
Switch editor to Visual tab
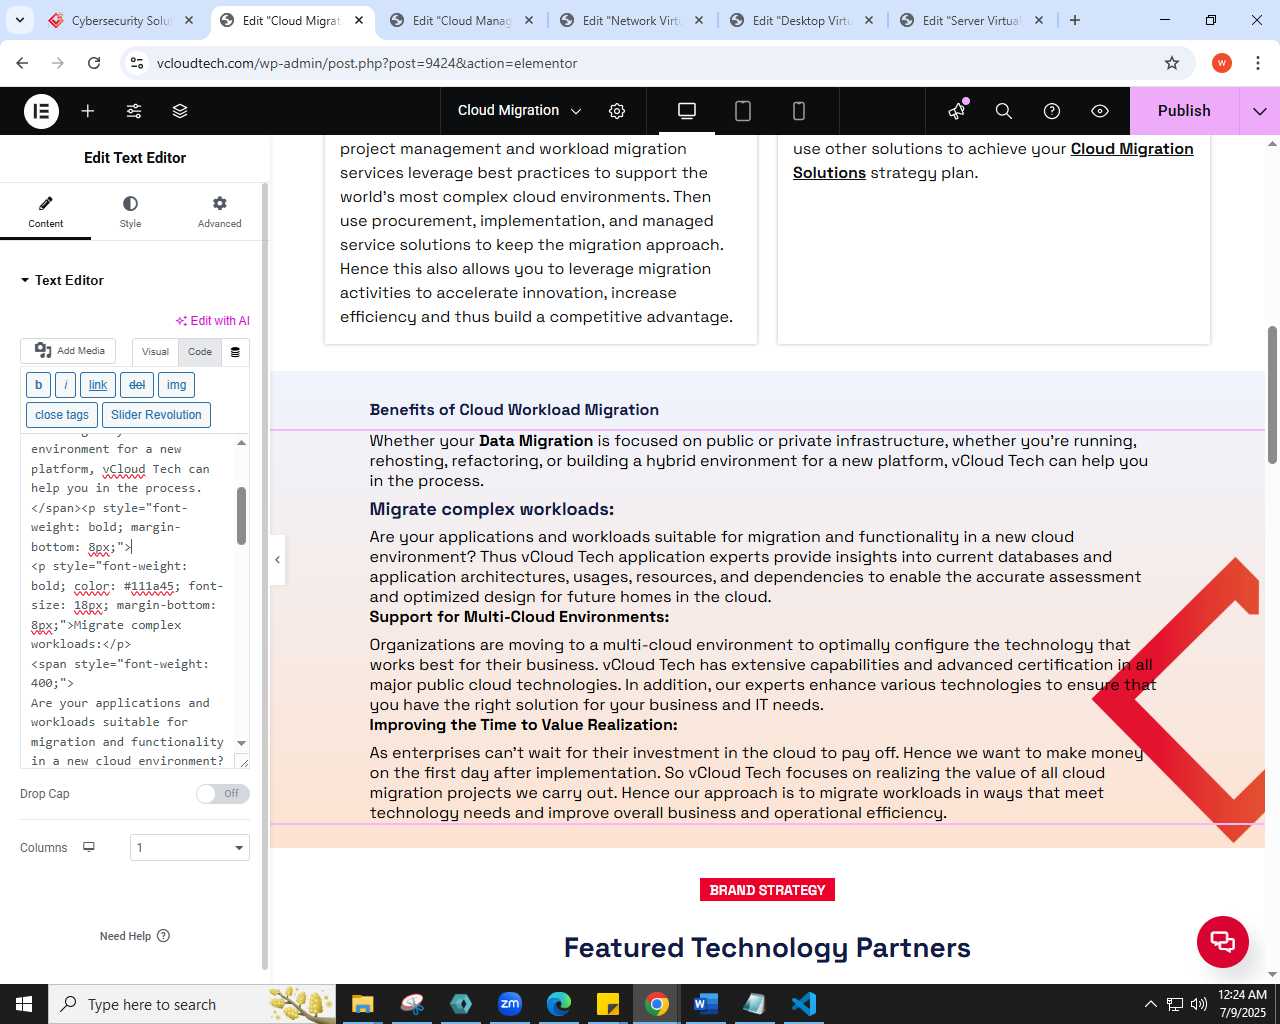pos(155,352)
